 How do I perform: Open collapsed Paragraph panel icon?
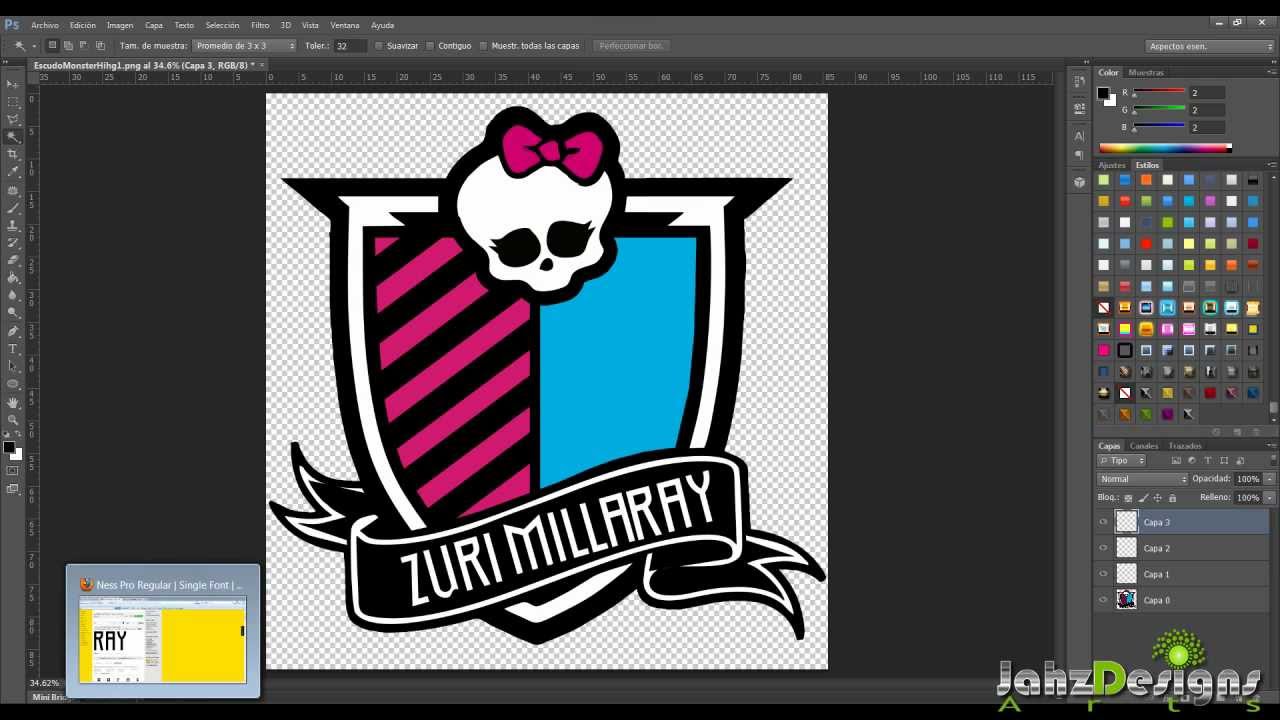(x=1079, y=155)
